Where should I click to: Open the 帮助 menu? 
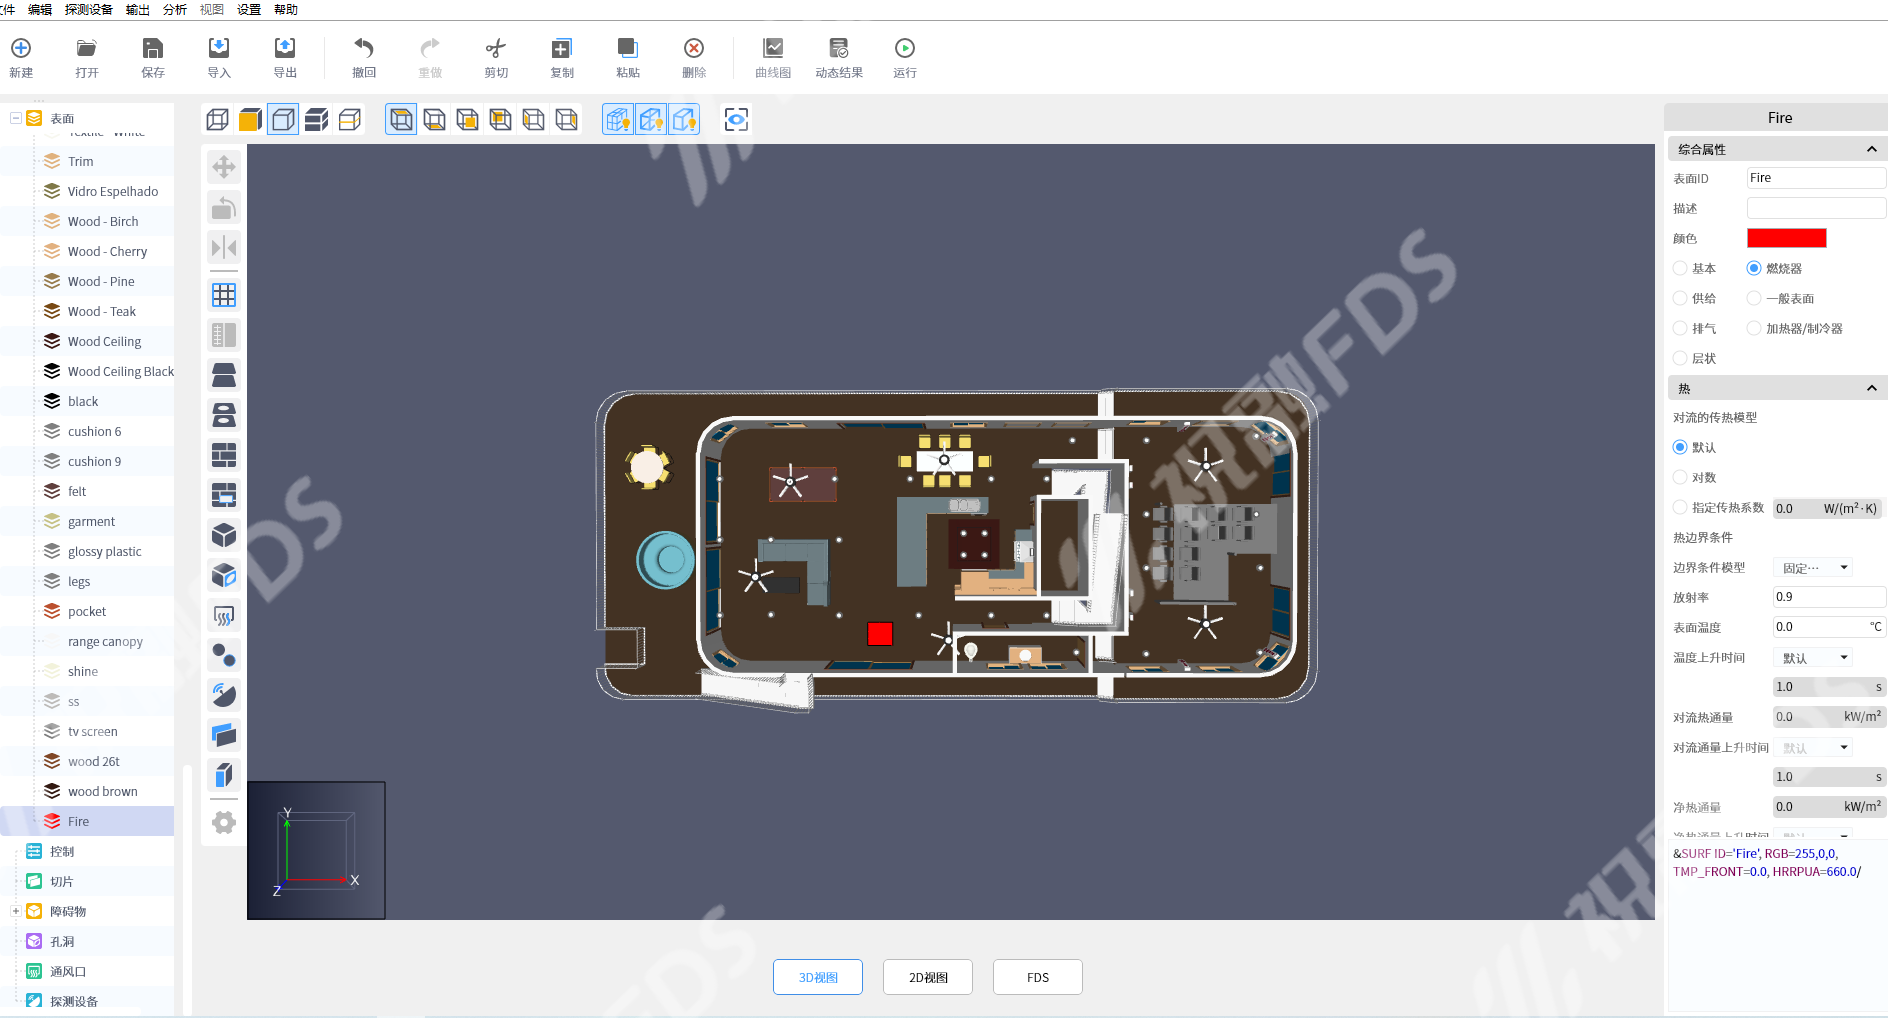pos(286,9)
